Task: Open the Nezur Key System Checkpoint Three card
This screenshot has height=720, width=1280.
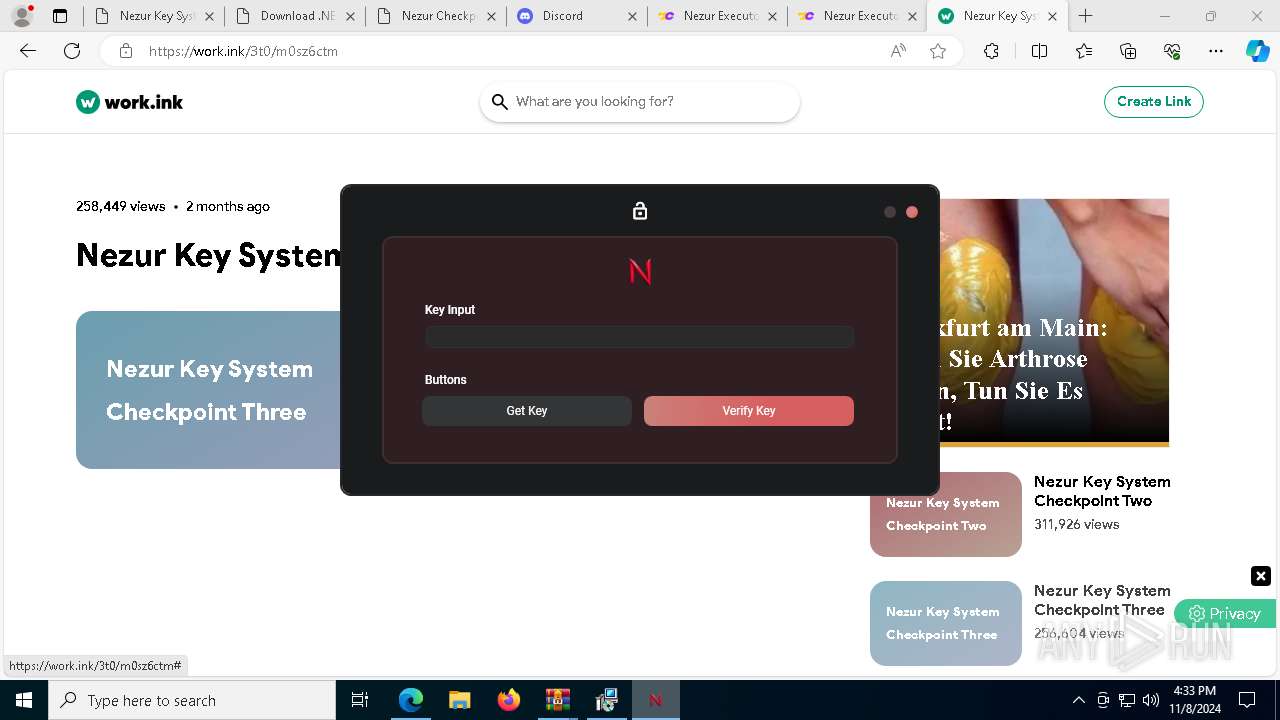Action: pos(208,390)
